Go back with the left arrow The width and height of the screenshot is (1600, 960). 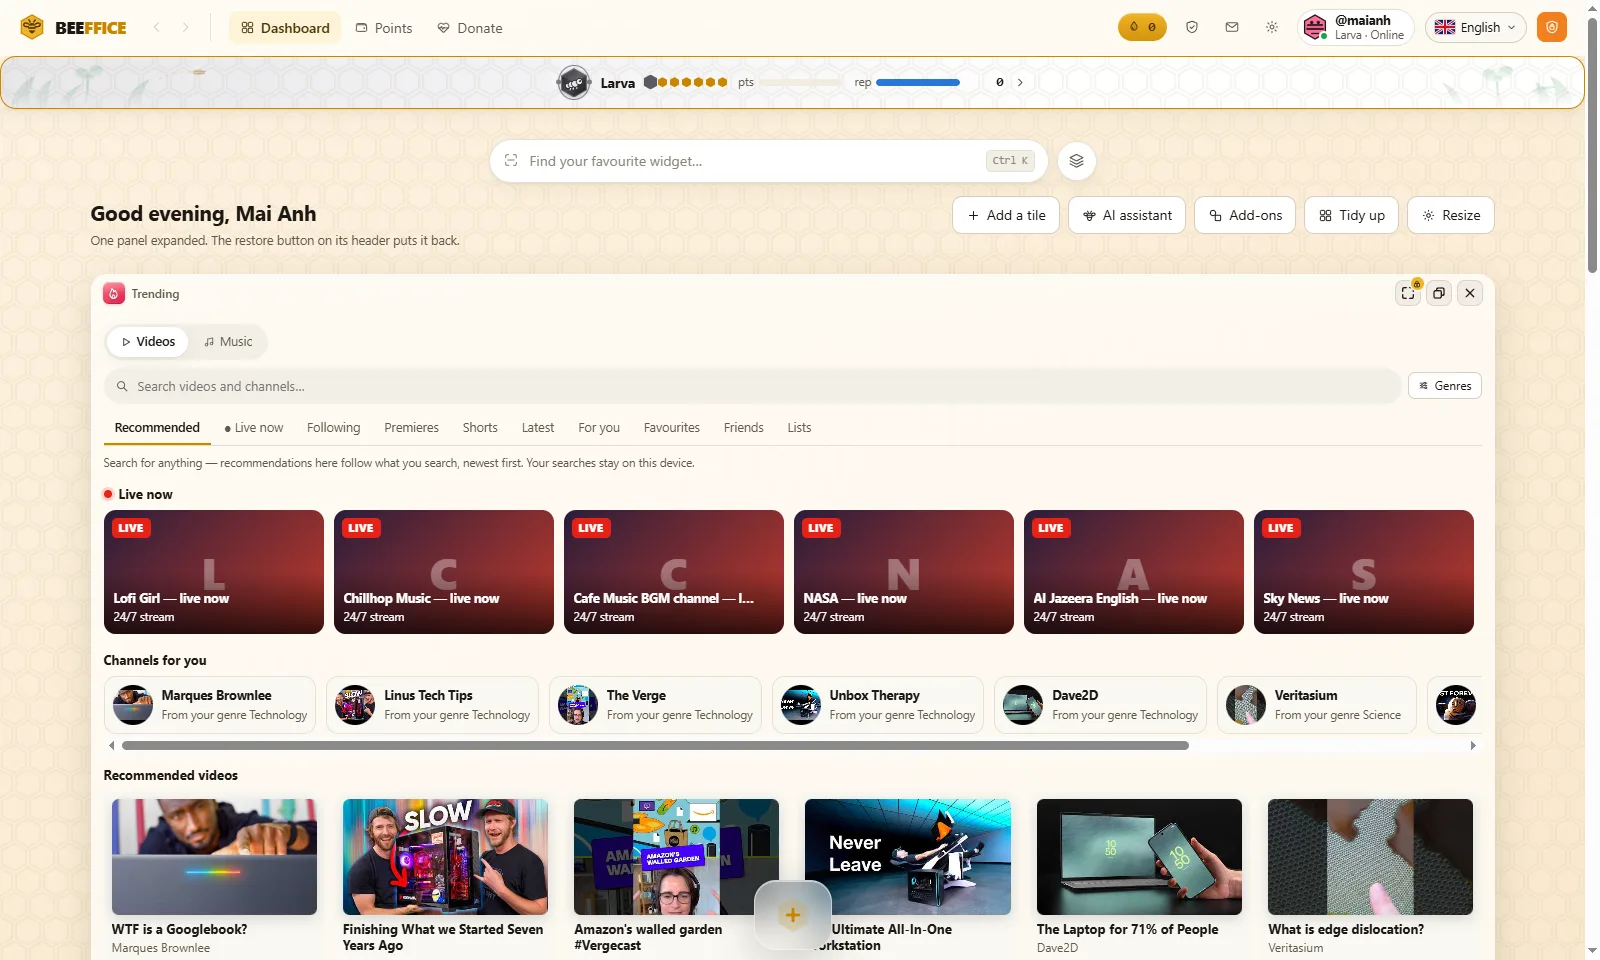click(157, 27)
